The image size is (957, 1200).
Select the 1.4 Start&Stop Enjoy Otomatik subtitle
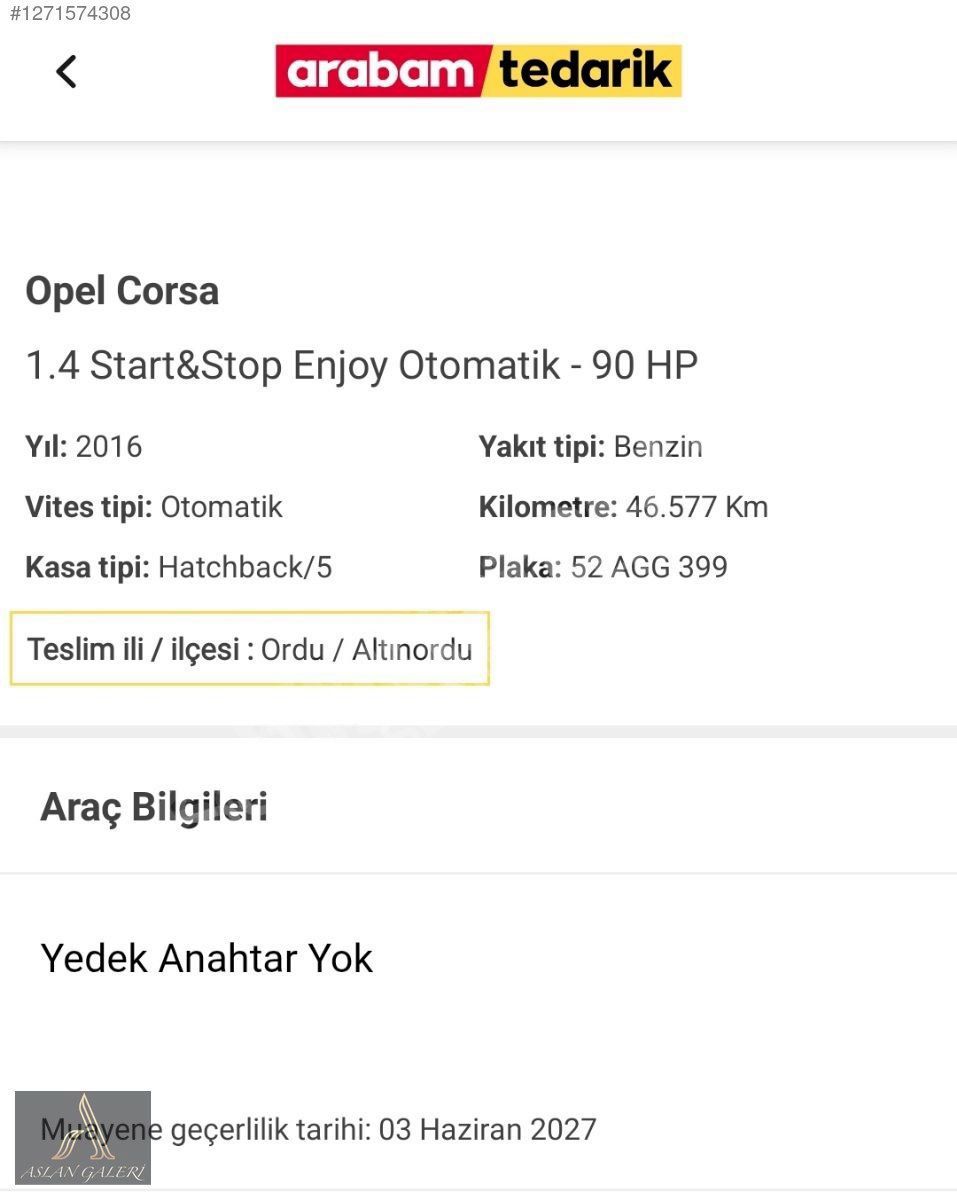click(361, 366)
